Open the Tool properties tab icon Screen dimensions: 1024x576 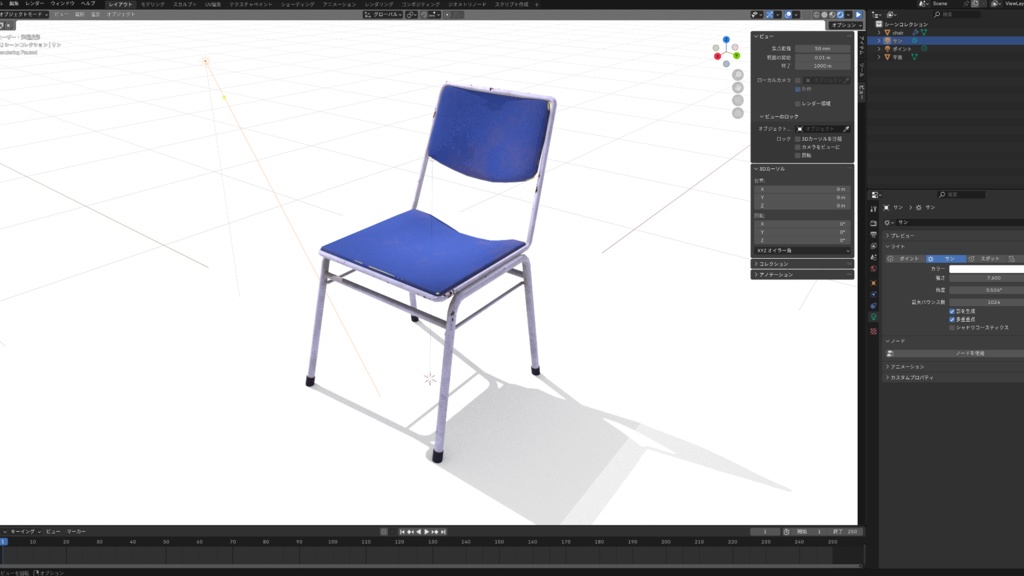point(874,209)
